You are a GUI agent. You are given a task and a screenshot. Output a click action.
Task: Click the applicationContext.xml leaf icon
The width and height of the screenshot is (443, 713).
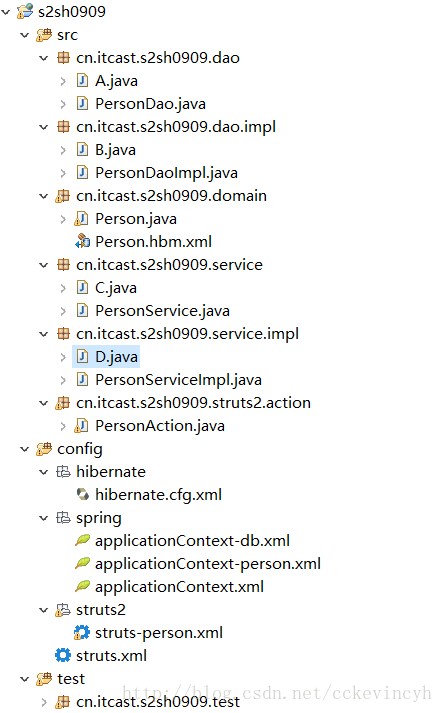tap(82, 586)
